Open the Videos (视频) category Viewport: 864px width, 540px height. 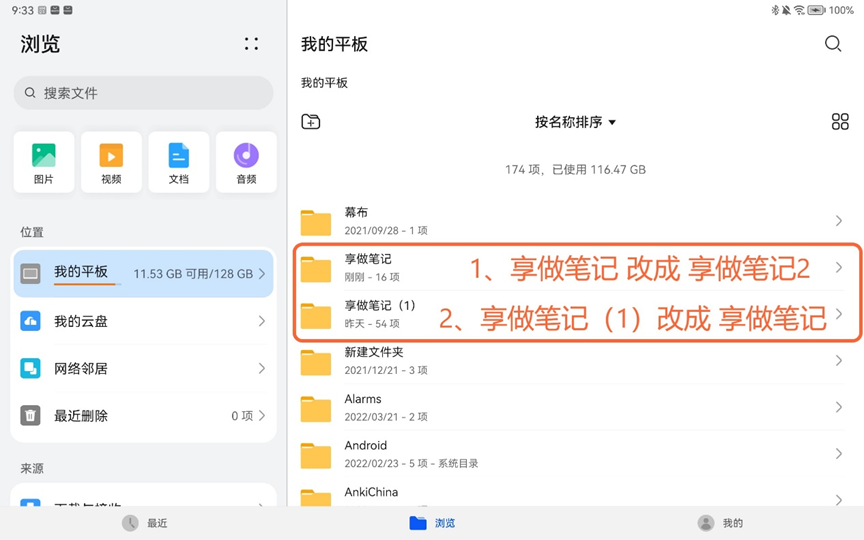[x=111, y=162]
